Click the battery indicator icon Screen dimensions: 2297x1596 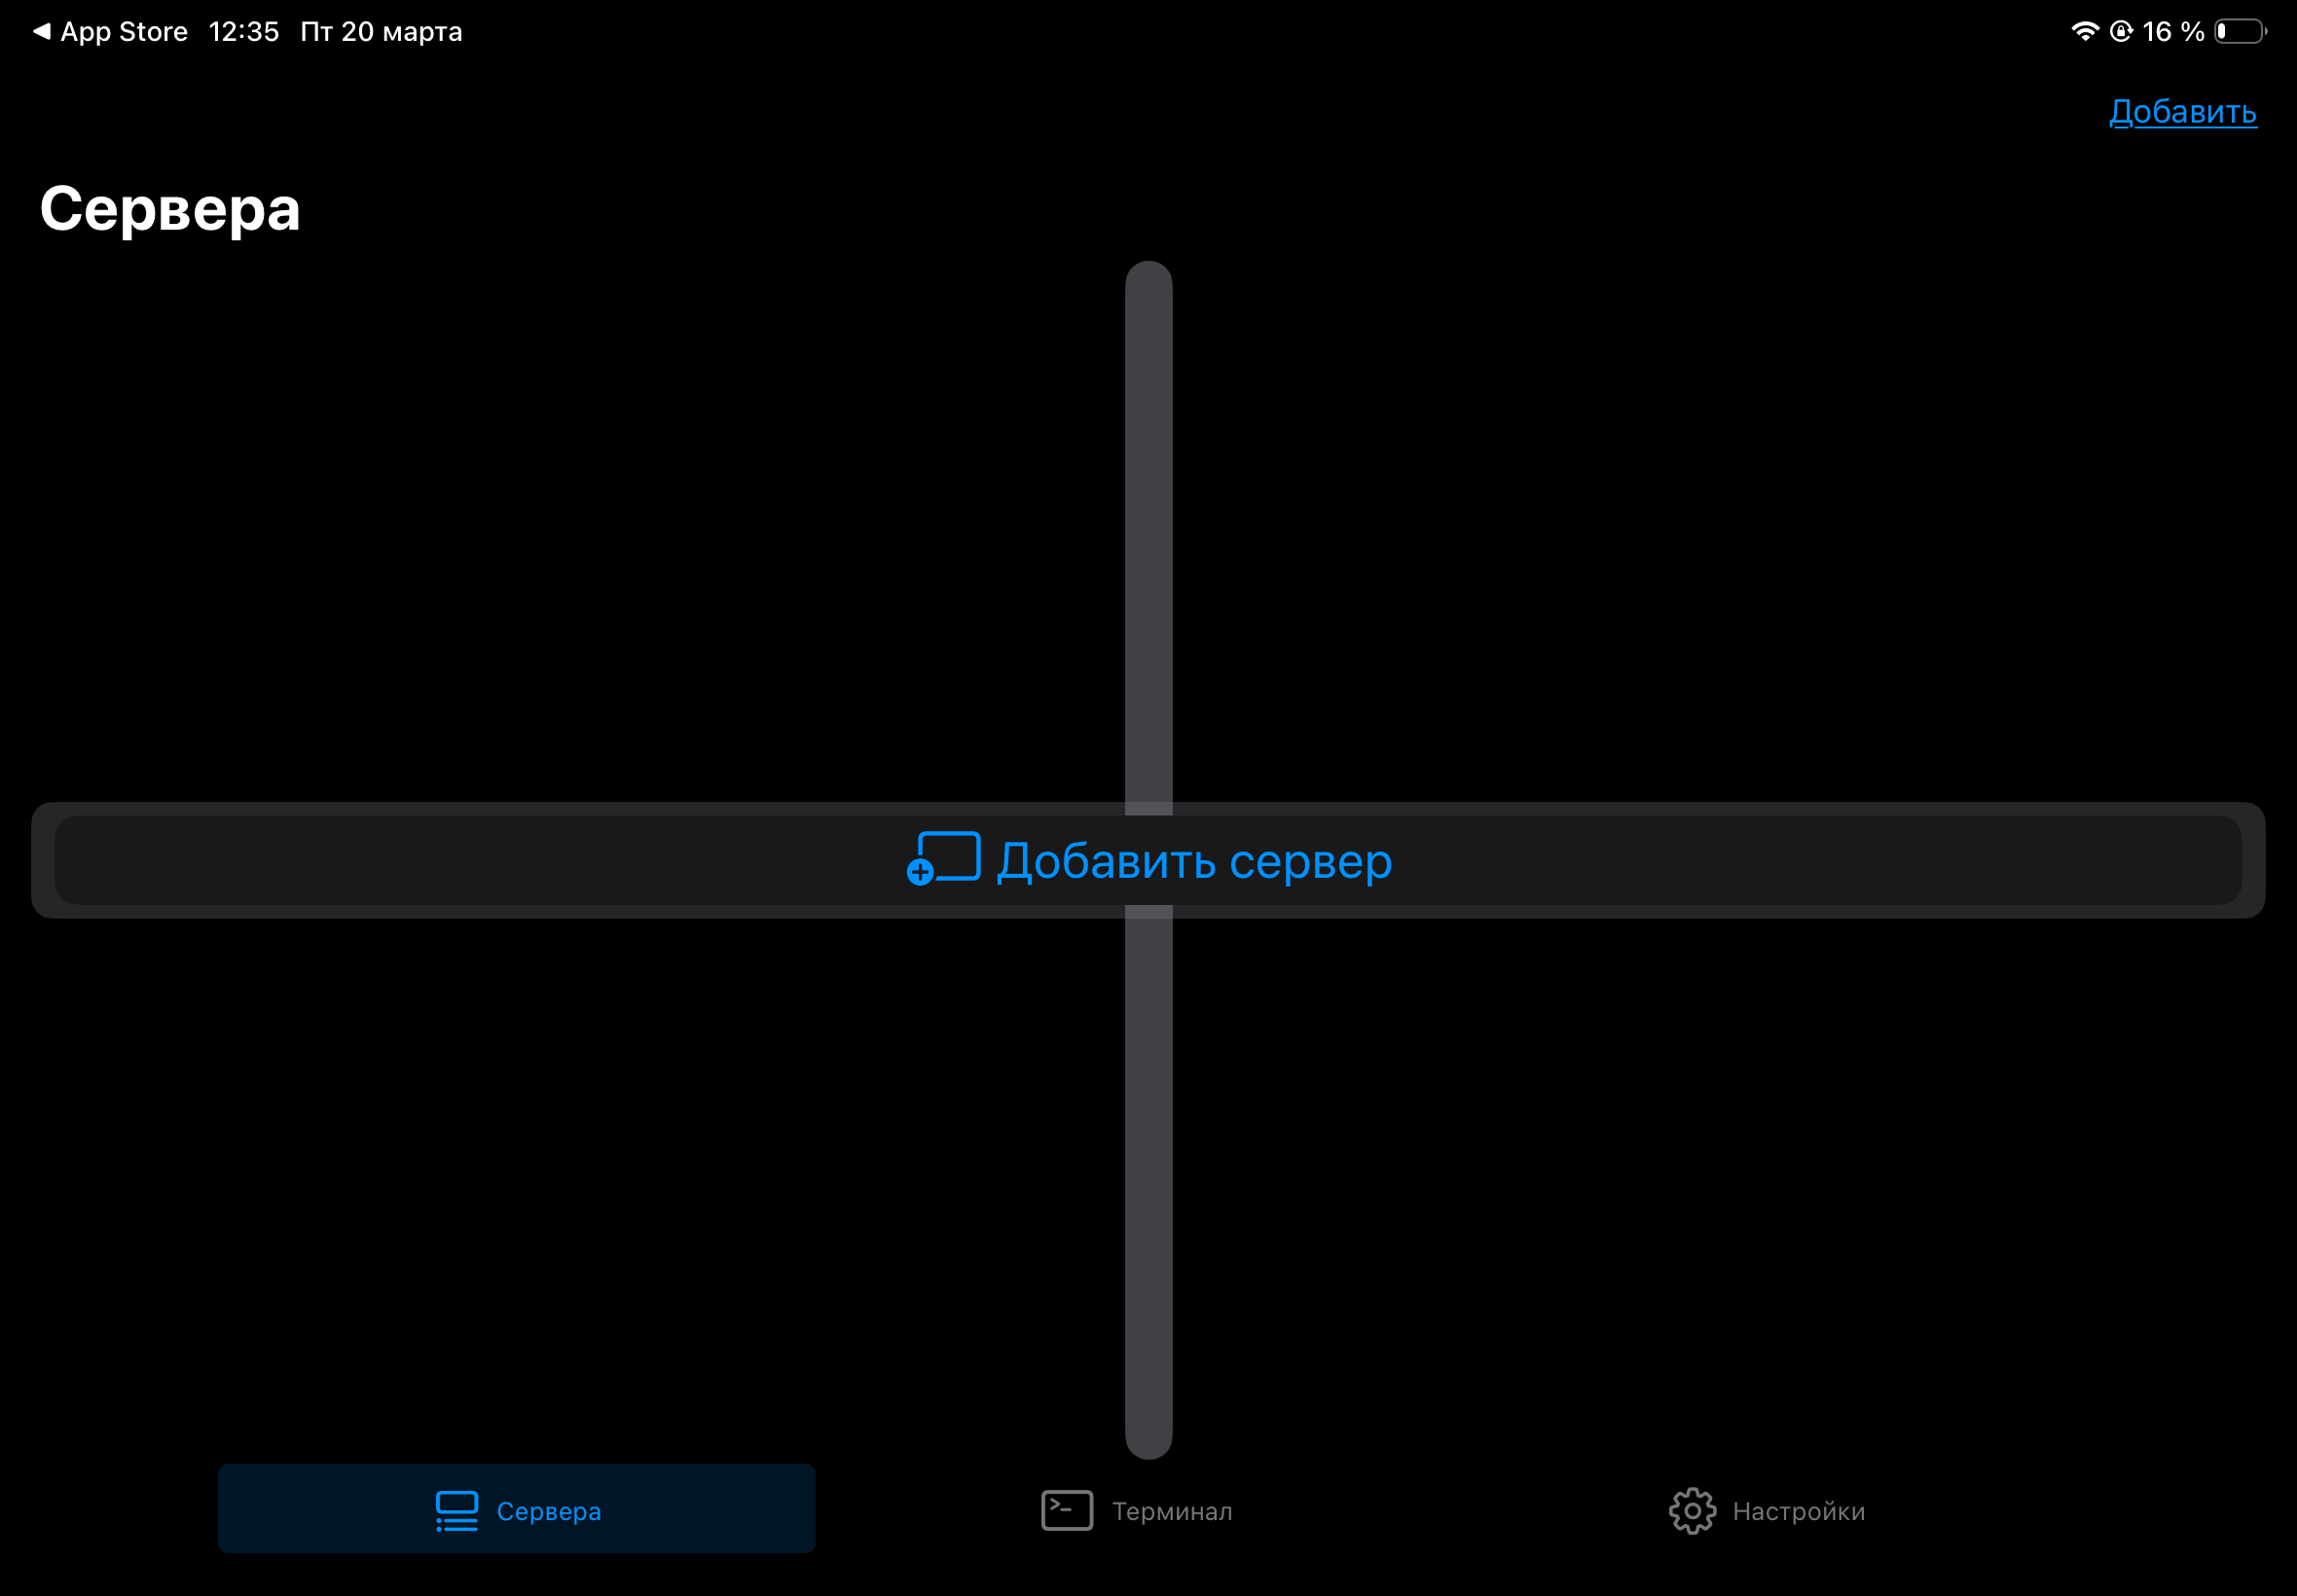click(x=2239, y=31)
